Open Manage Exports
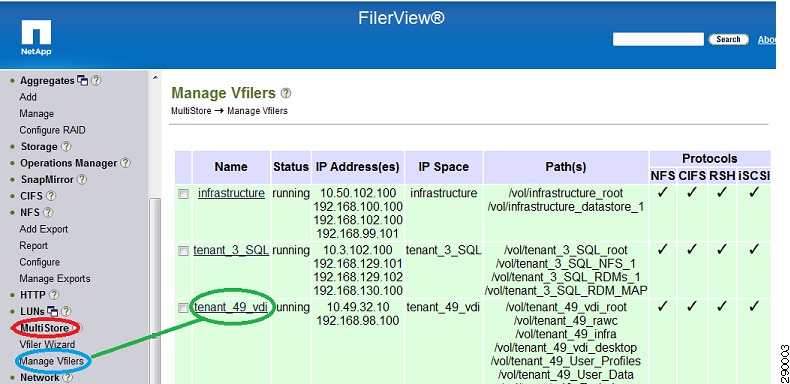 [x=55, y=279]
